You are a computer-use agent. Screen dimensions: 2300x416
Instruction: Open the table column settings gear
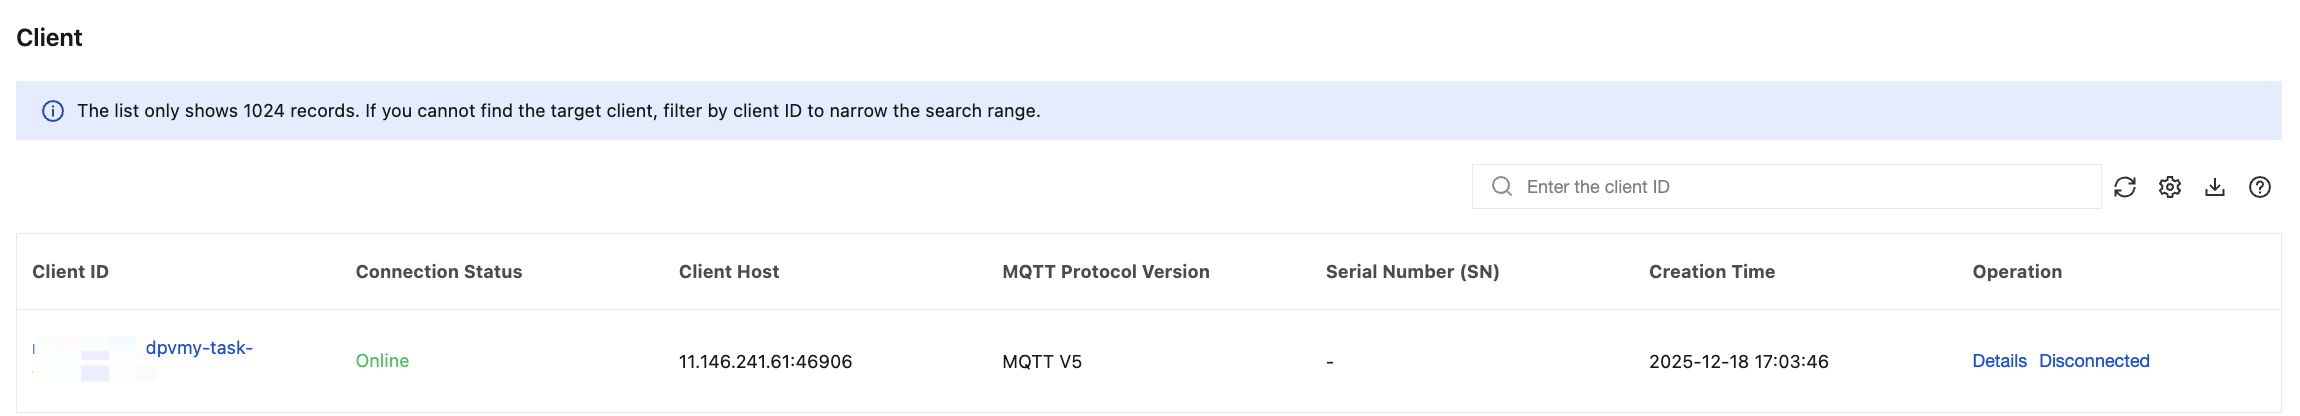coord(2170,187)
